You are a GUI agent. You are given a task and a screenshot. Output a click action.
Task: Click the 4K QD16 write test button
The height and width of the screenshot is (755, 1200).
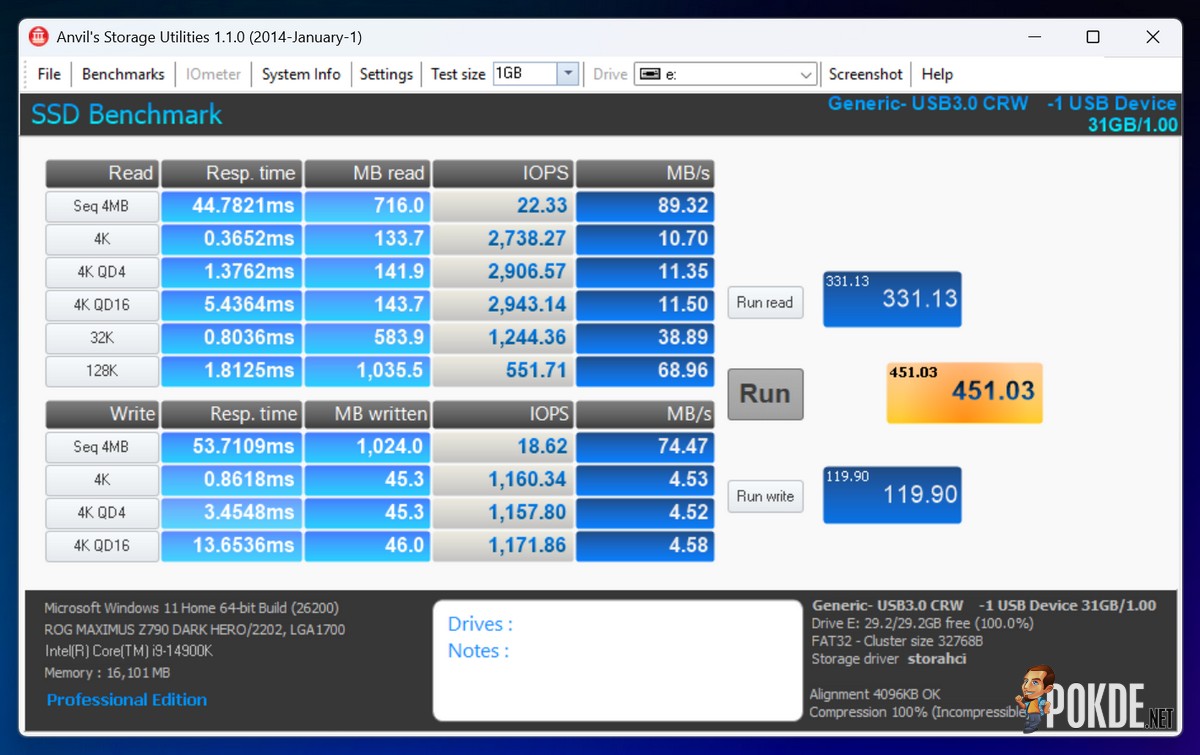102,546
